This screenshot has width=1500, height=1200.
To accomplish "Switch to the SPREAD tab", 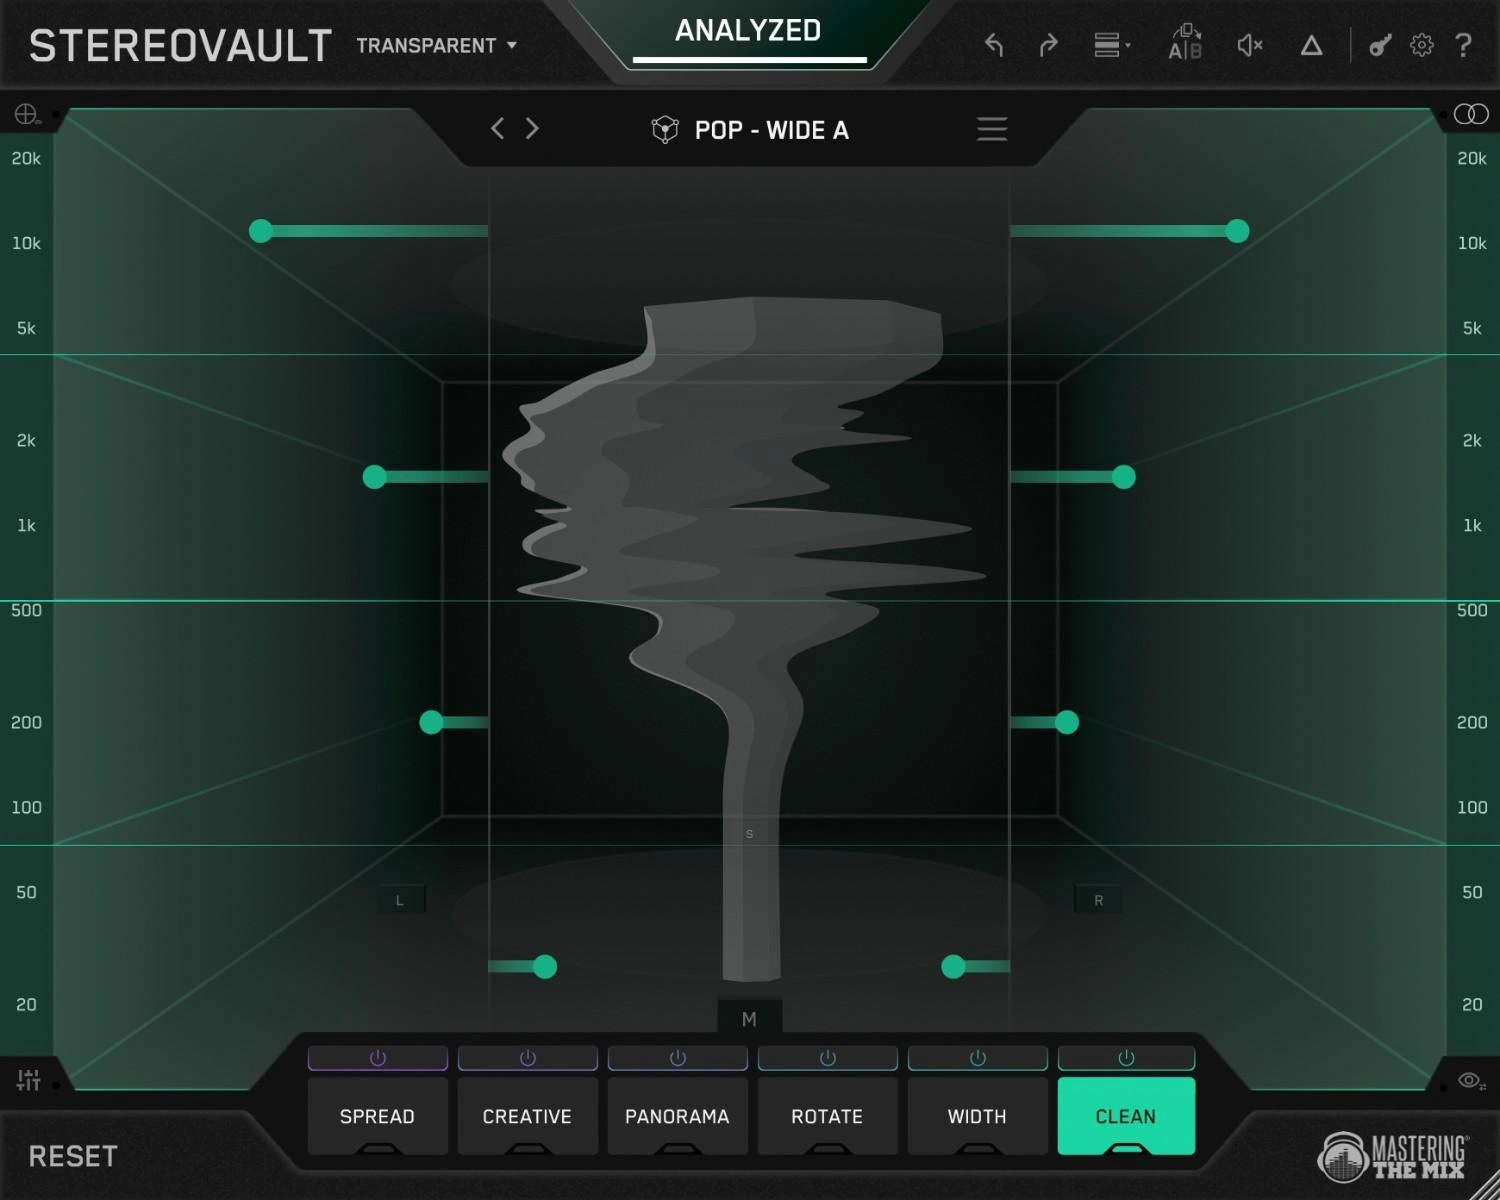I will [378, 1116].
